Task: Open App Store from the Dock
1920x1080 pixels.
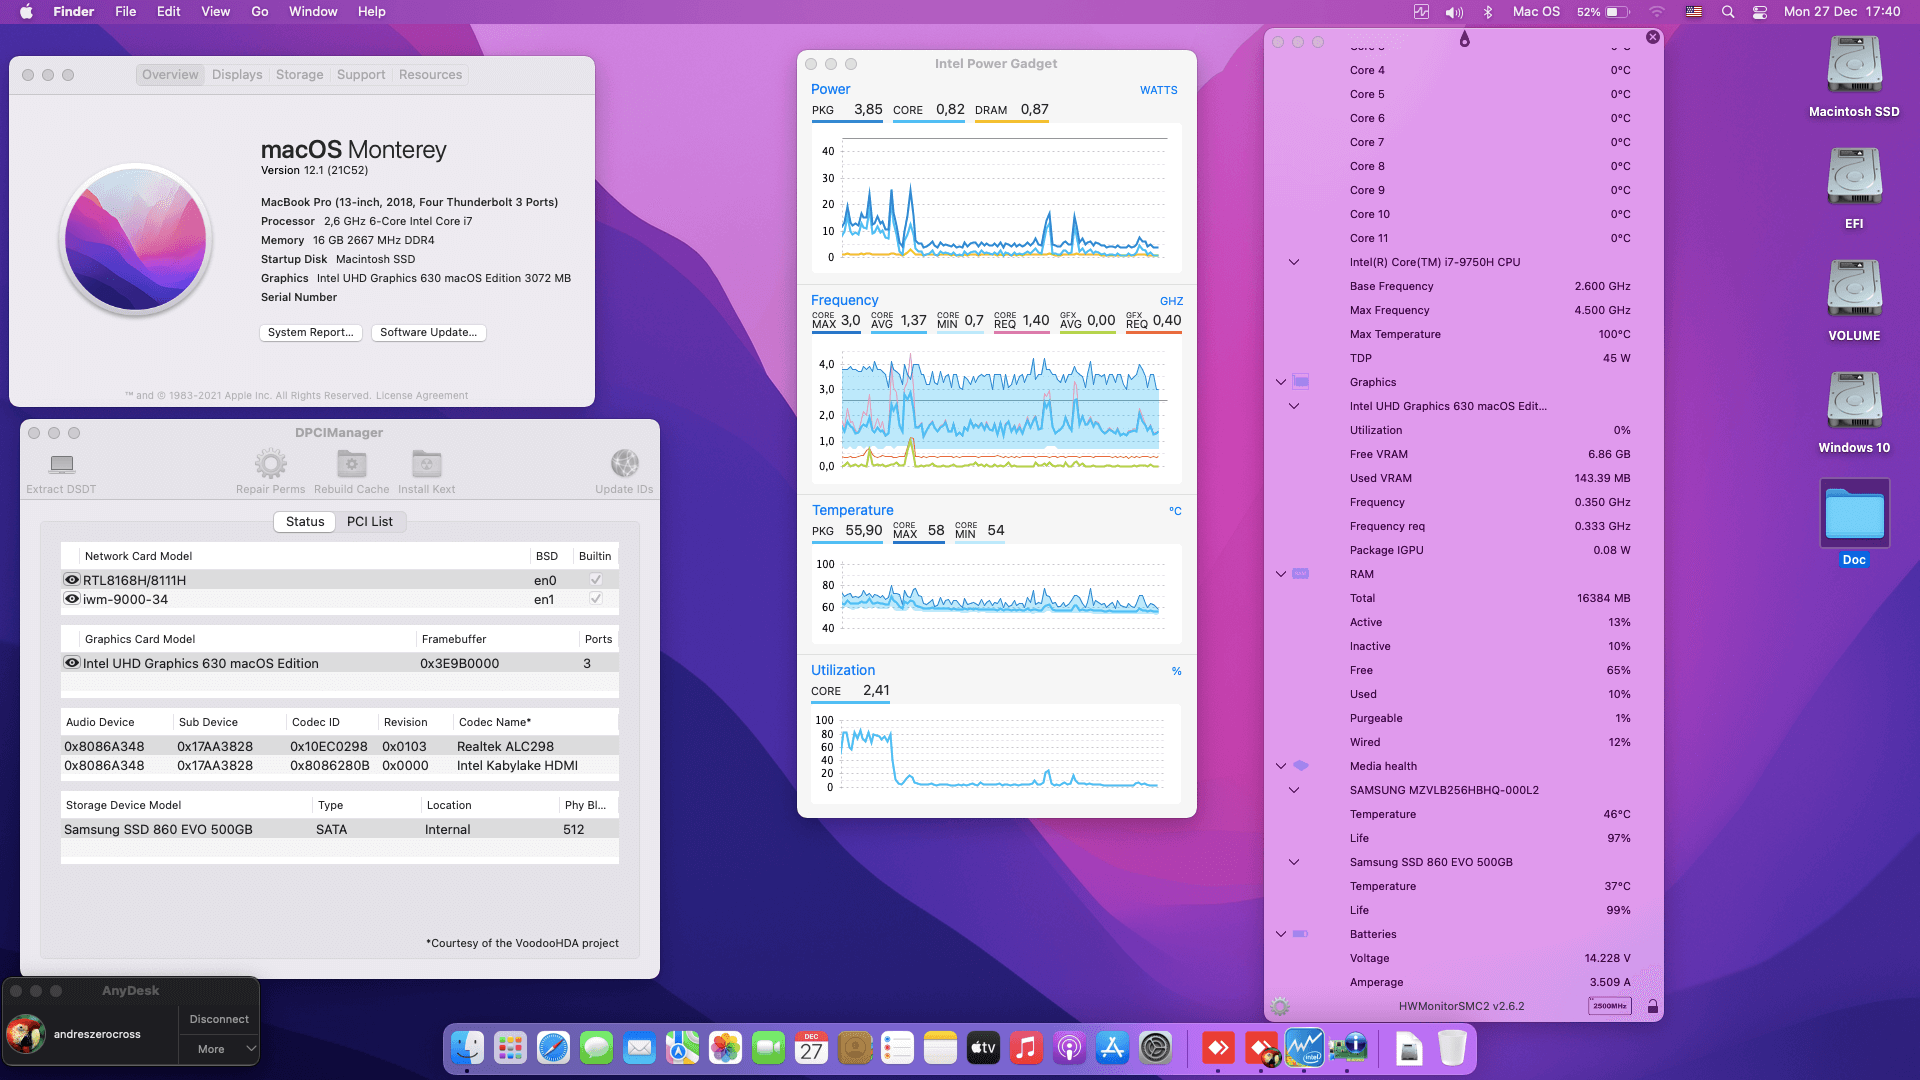Action: coord(1112,1048)
